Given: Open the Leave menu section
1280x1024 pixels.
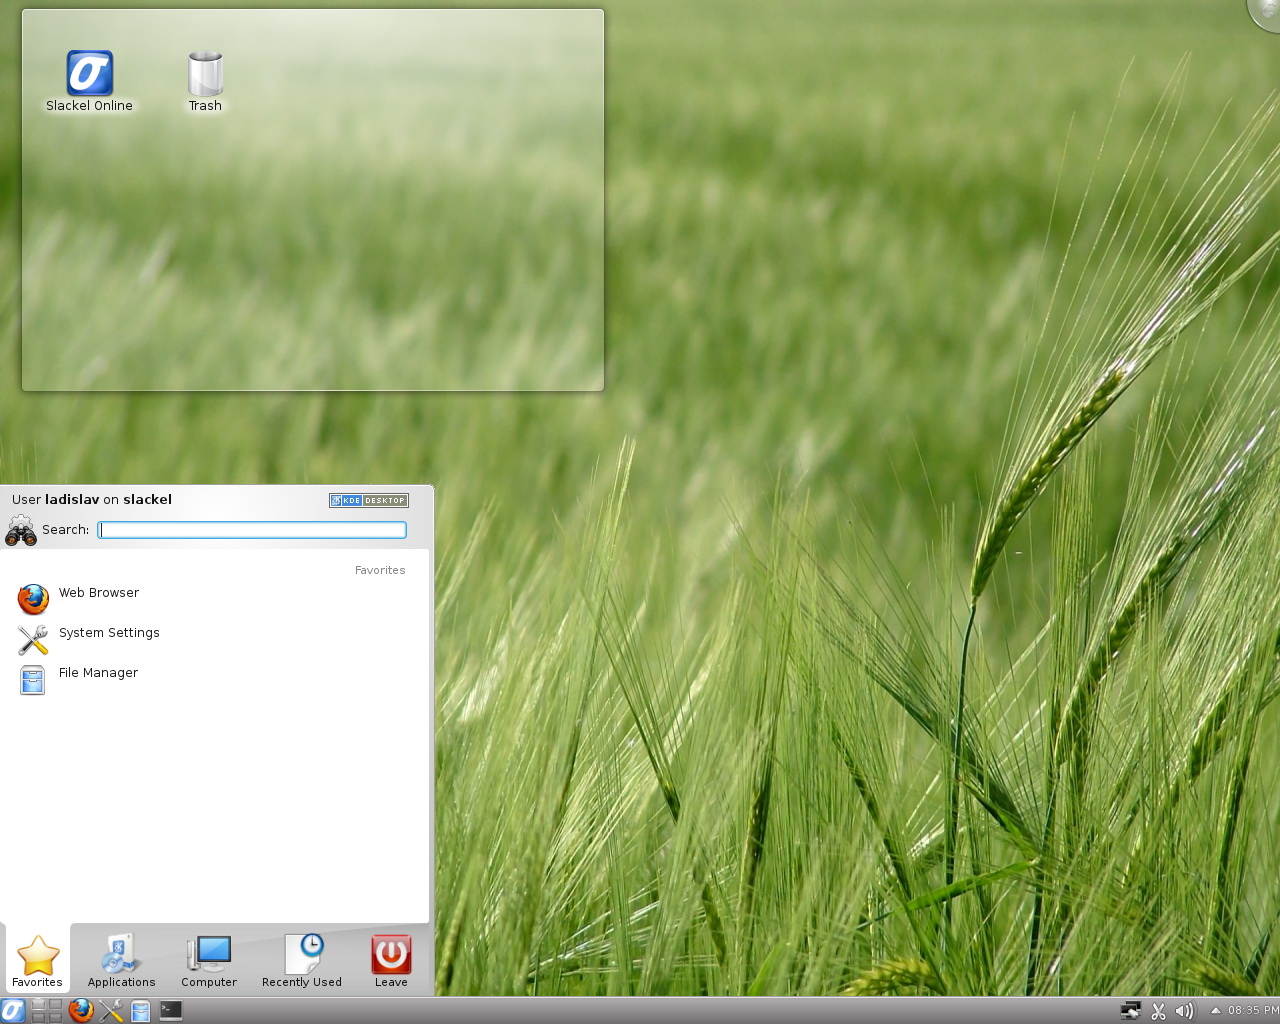Looking at the screenshot, I should [x=390, y=960].
